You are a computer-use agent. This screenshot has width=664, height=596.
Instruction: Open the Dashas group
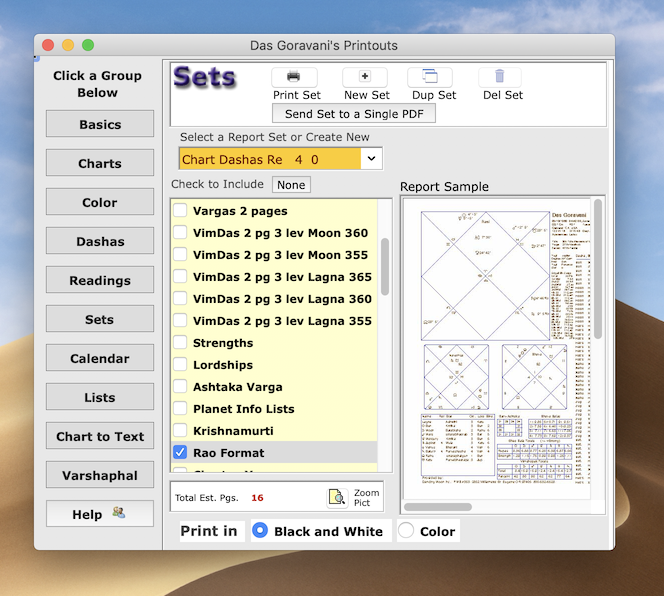coord(100,242)
